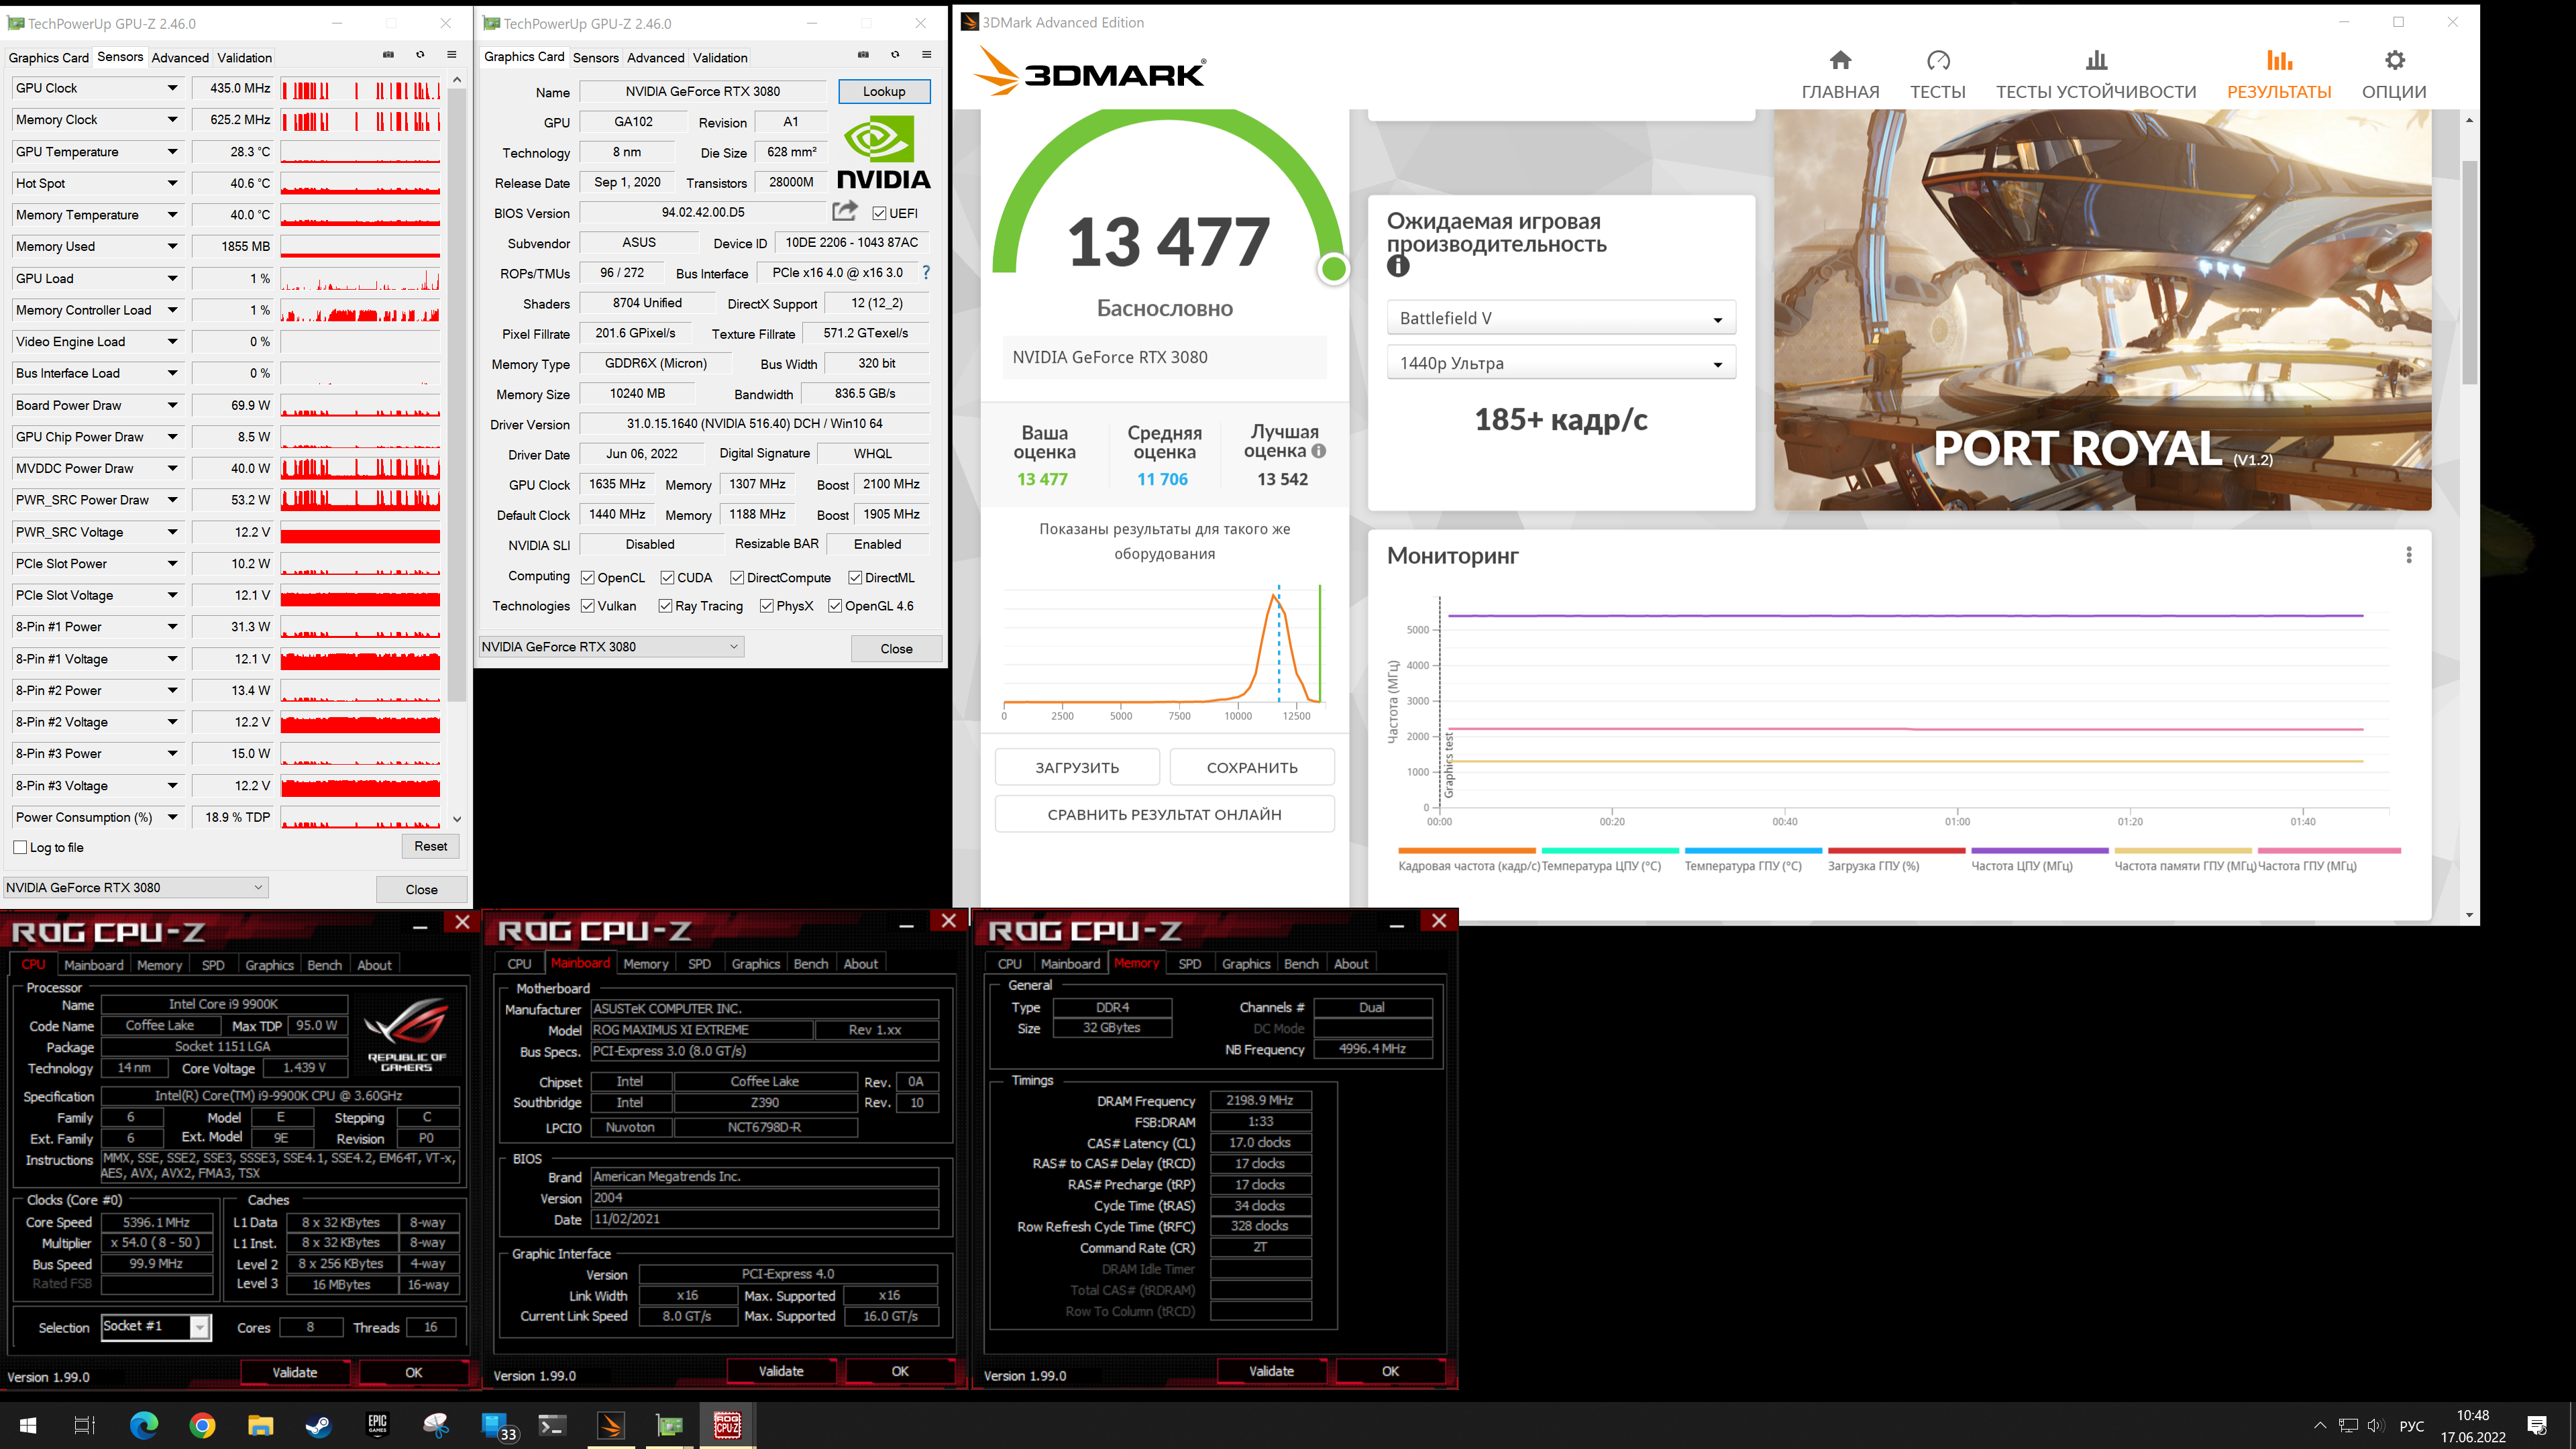Toggle the UEFI checkbox

coord(879,213)
